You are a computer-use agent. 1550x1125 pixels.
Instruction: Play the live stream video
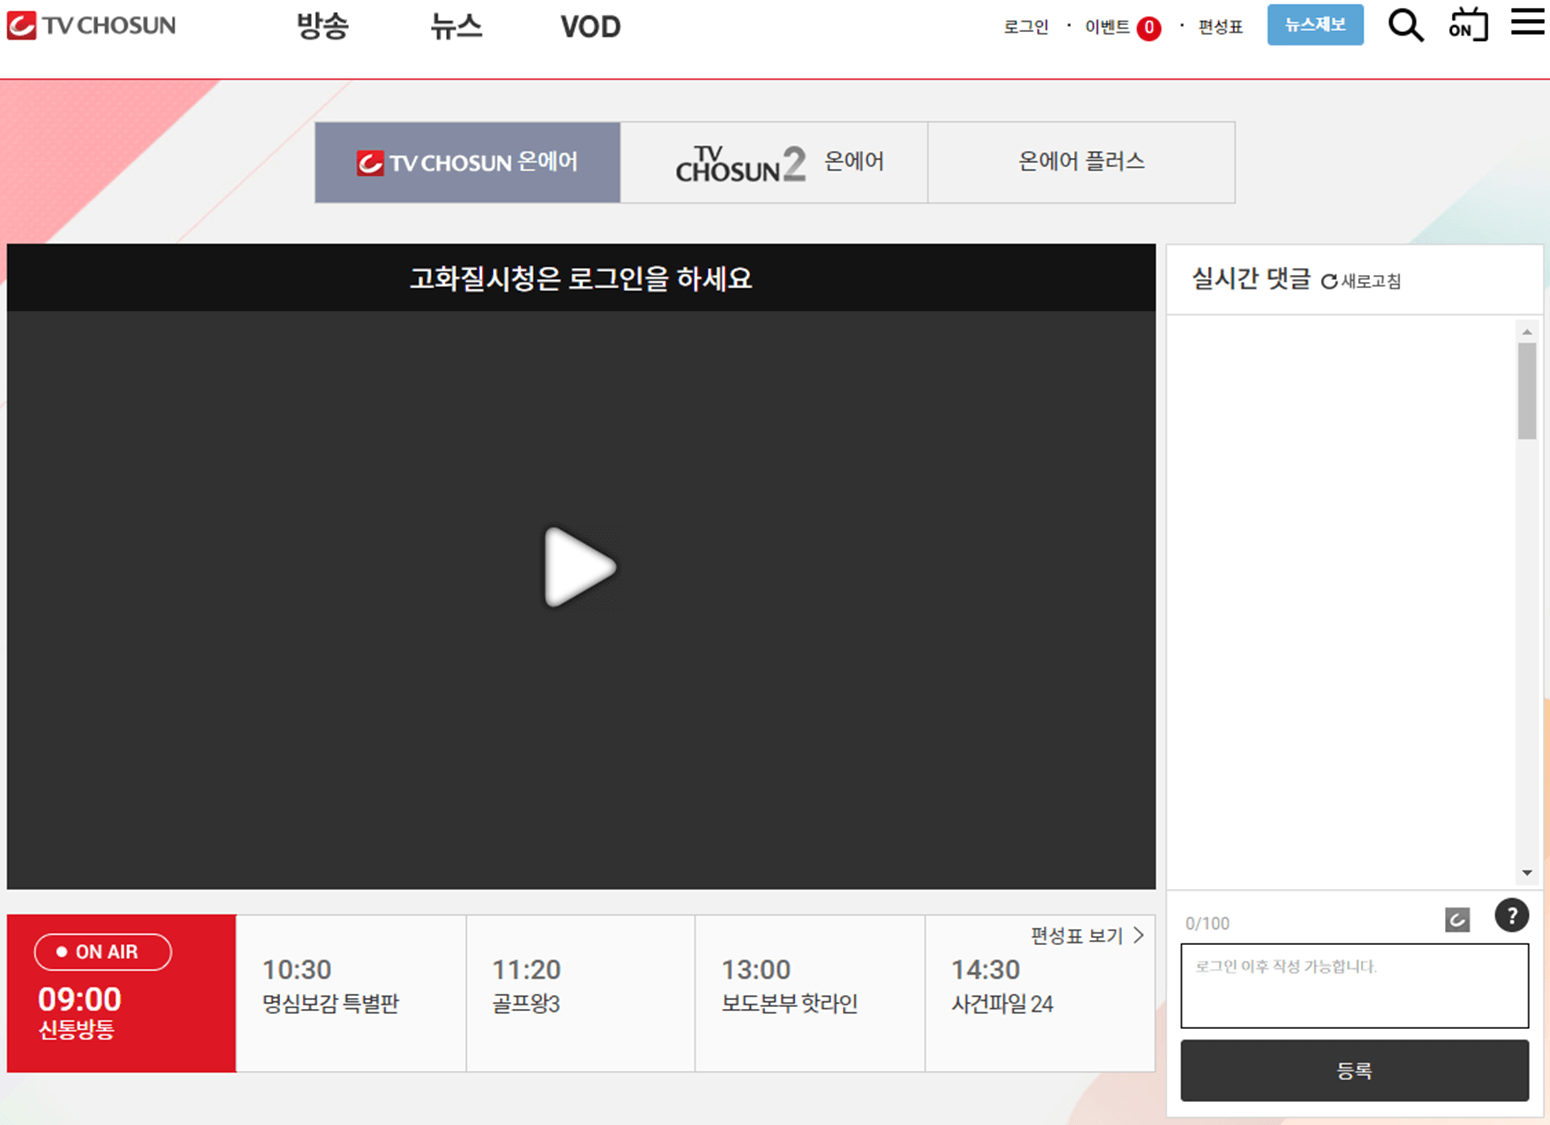580,567
